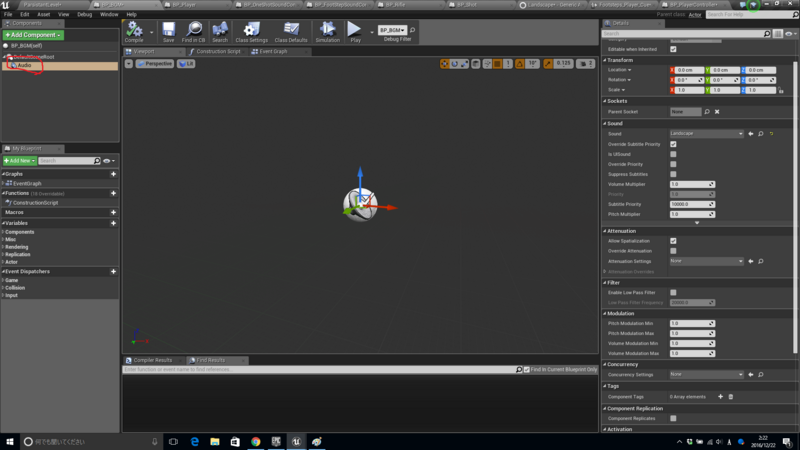This screenshot has width=800, height=450.
Task: Open Attenuation Settings dropdown
Action: (707, 261)
